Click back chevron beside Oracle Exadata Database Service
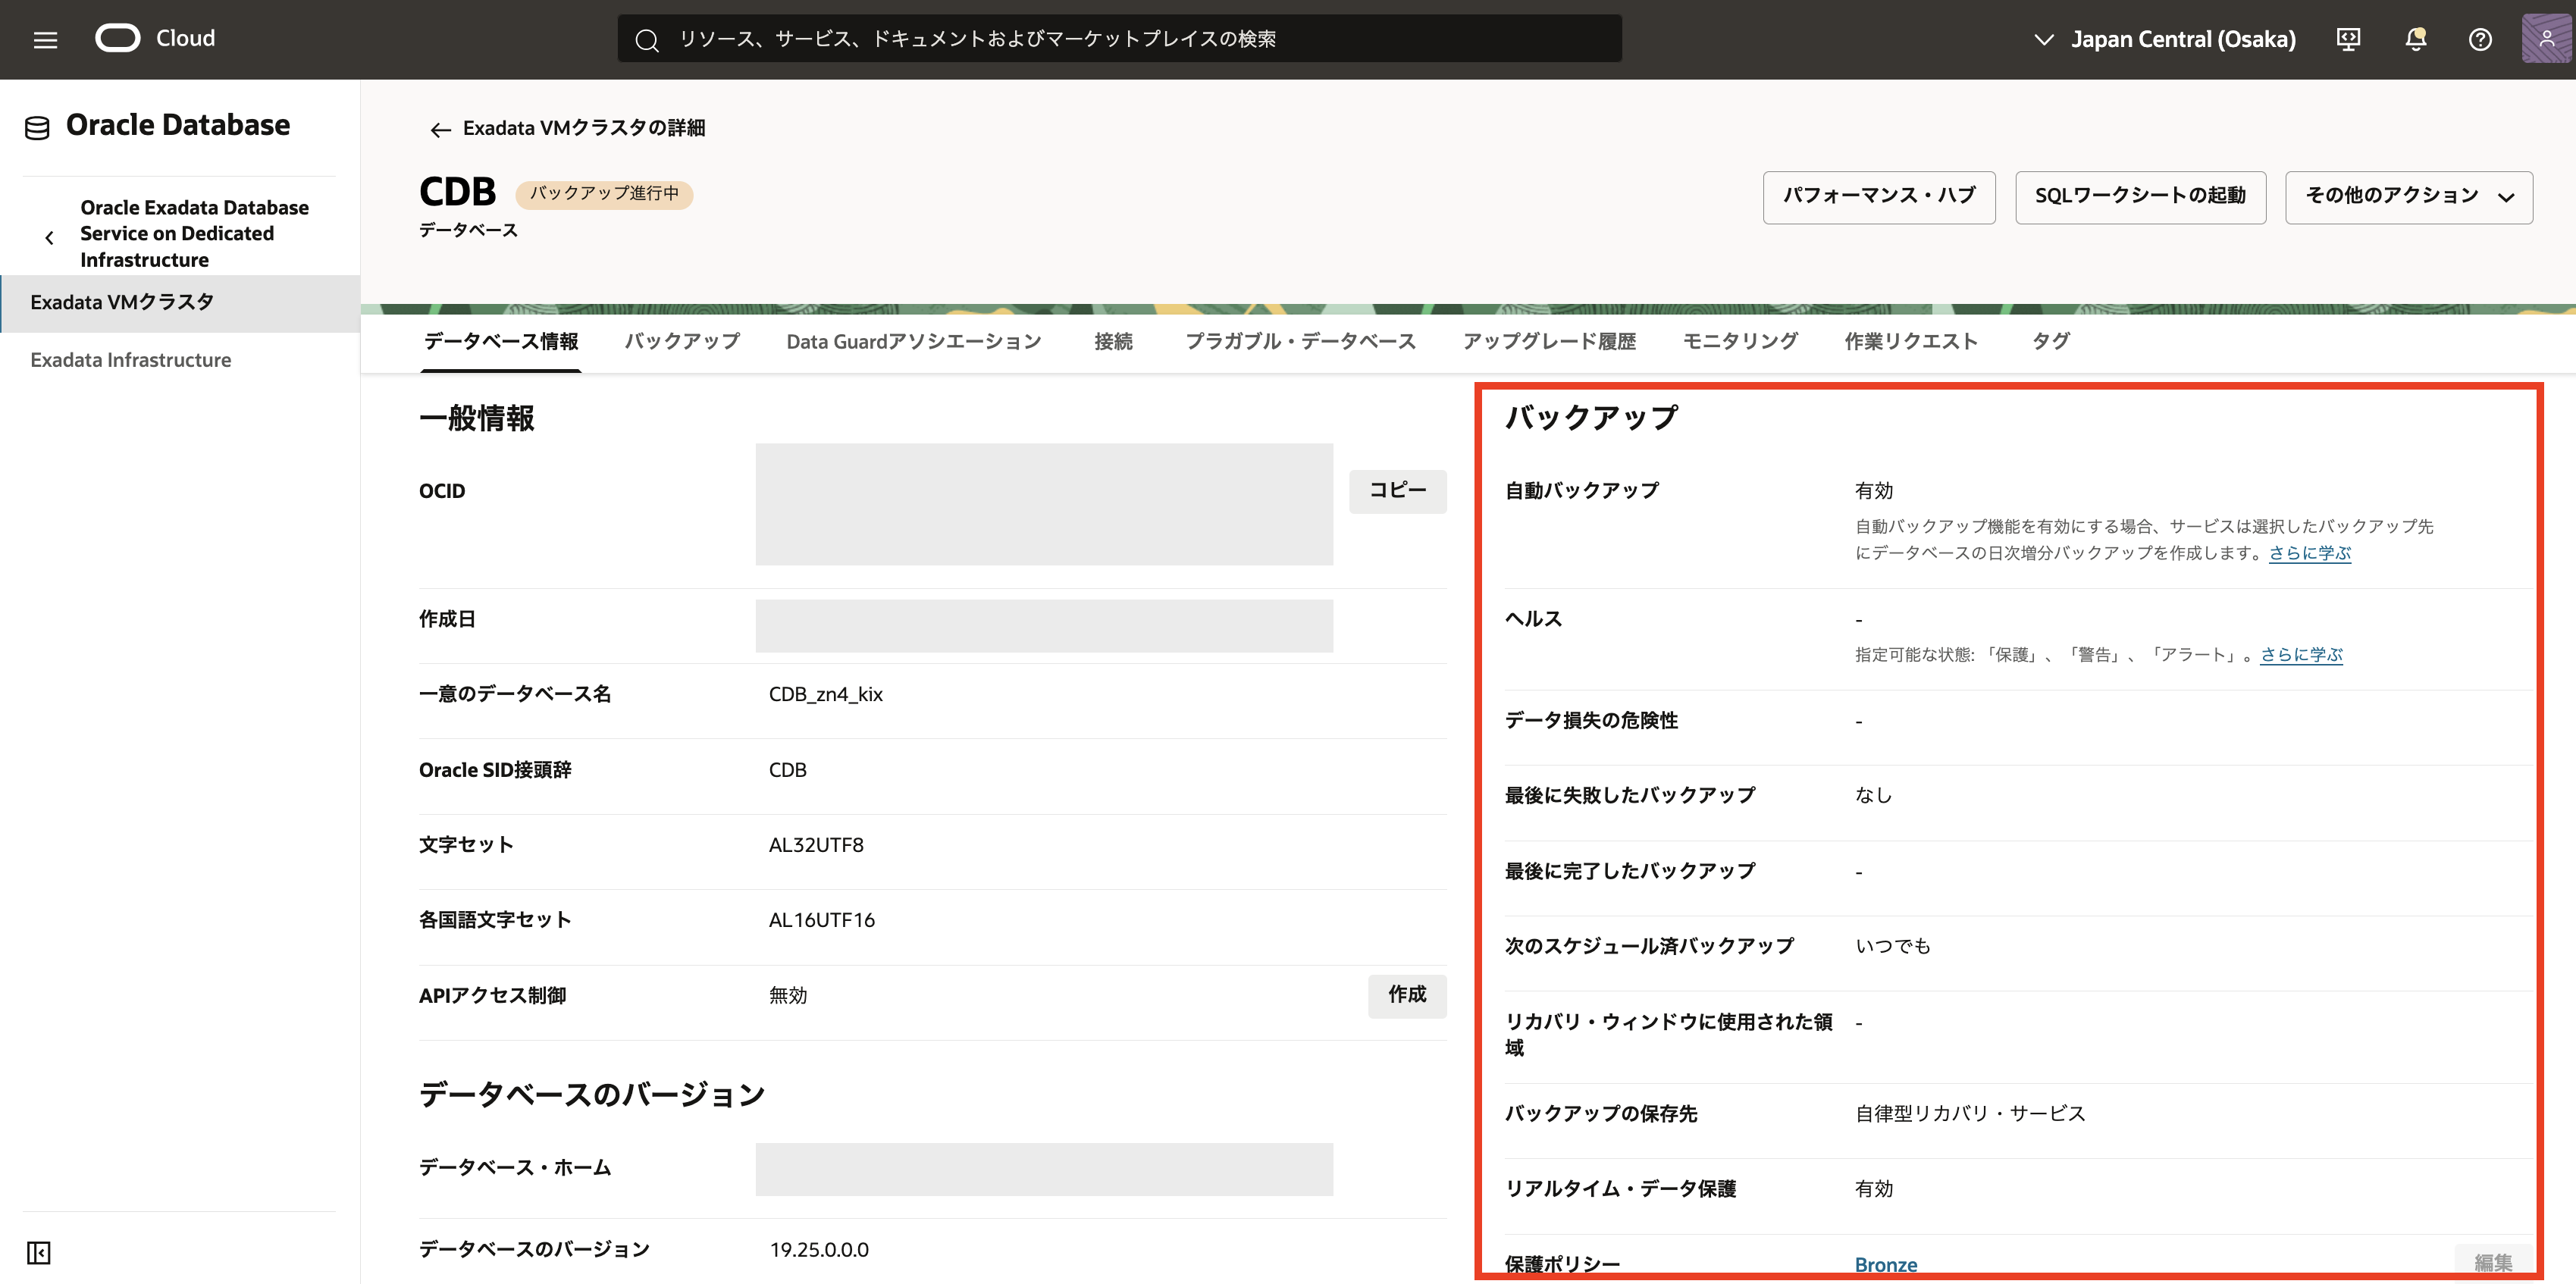2576x1284 pixels. pyautogui.click(x=49, y=238)
